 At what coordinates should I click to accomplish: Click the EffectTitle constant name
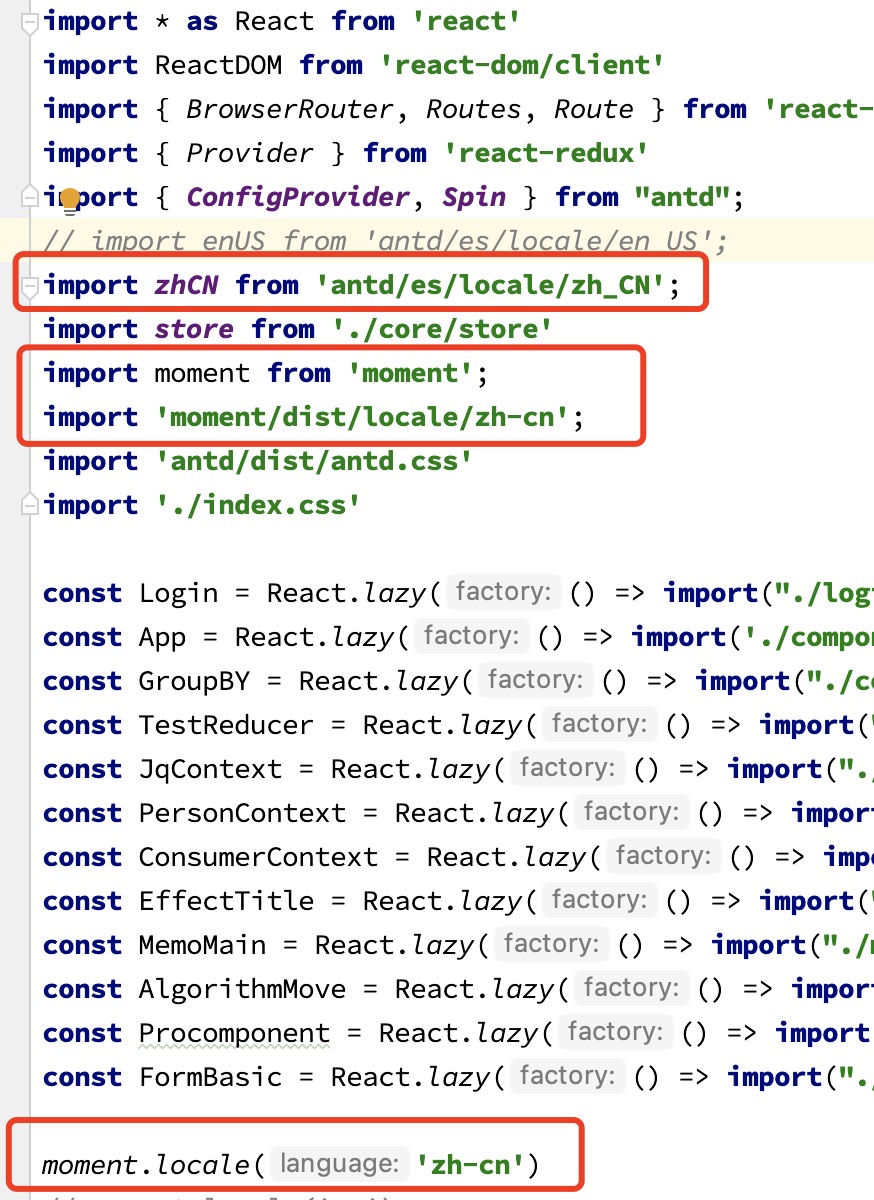(x=226, y=901)
